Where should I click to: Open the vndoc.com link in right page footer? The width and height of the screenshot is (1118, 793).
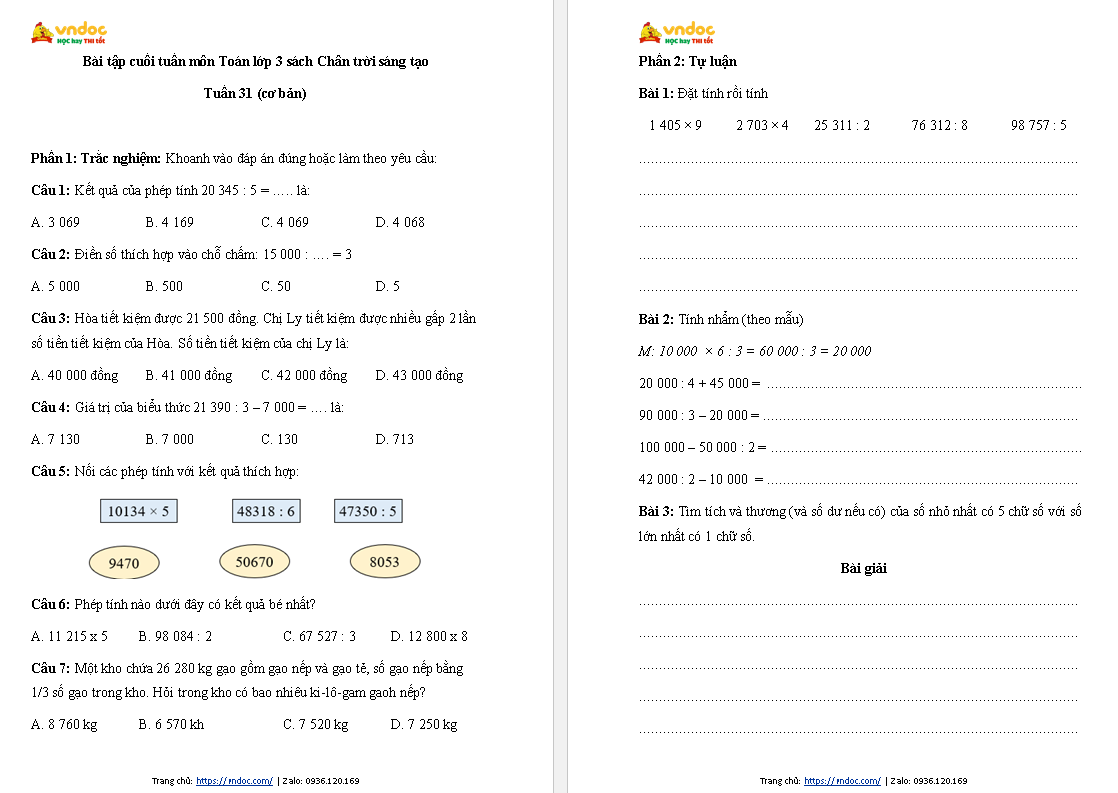pos(842,781)
